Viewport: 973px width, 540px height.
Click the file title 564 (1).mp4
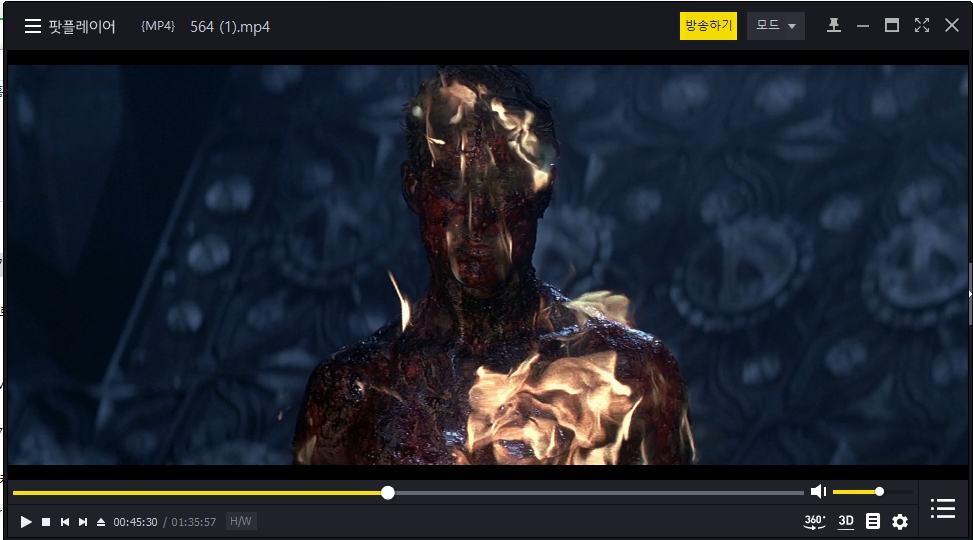click(x=230, y=27)
